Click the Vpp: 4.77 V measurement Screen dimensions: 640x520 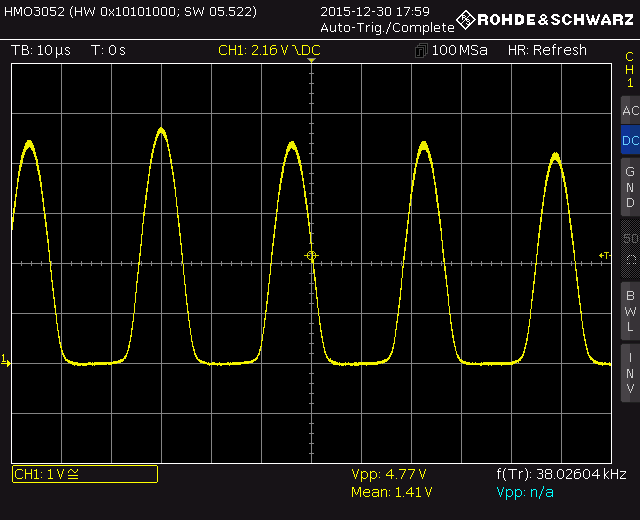coord(389,474)
